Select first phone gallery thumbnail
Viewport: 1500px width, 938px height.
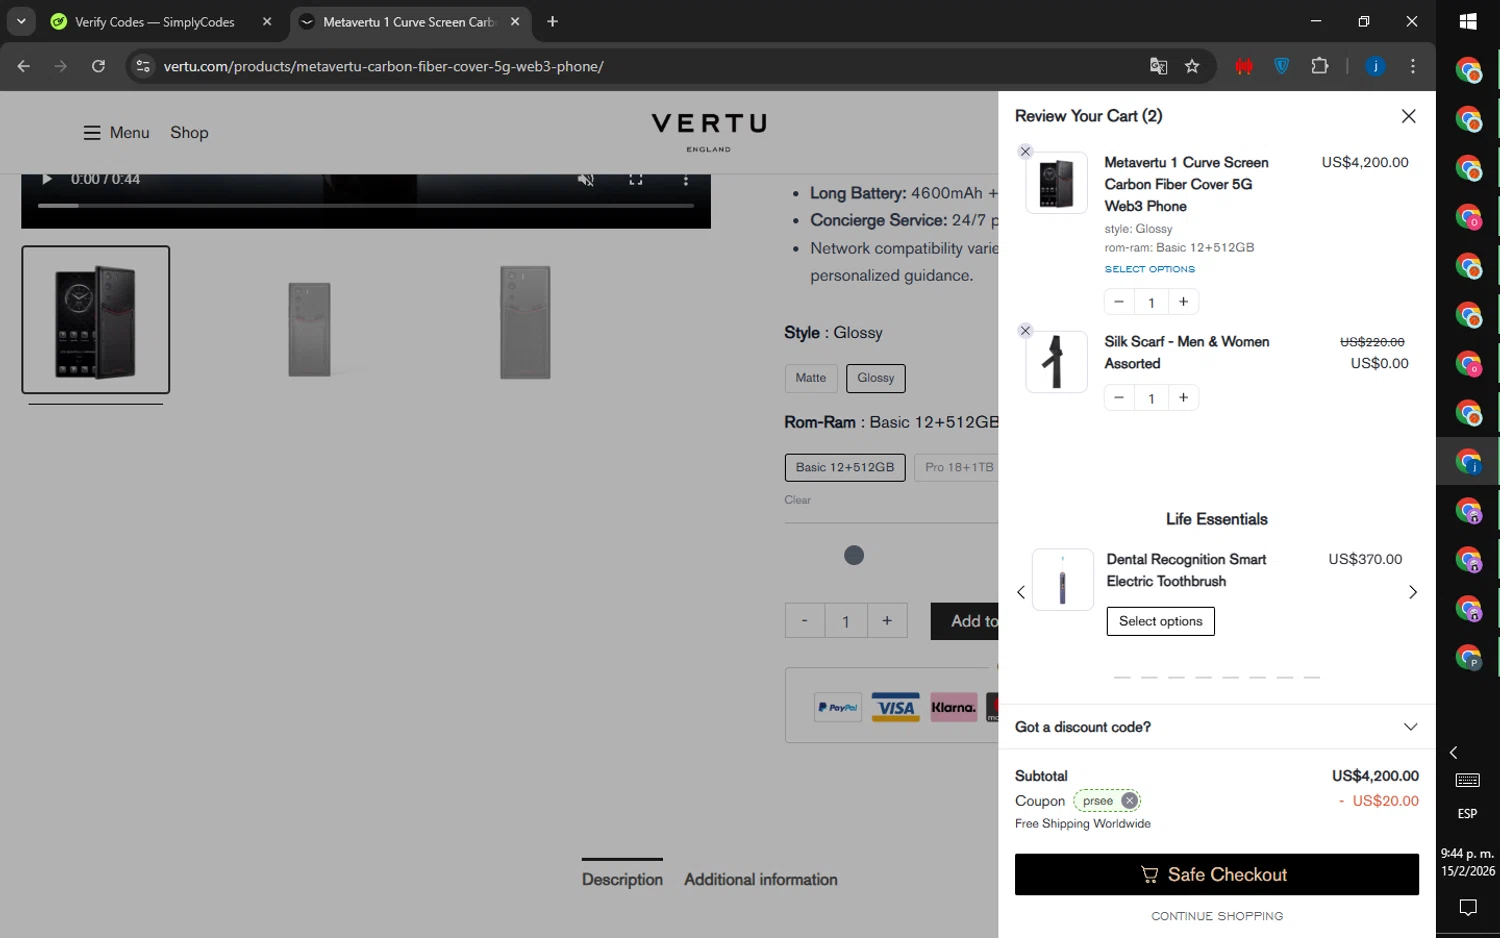pyautogui.click(x=96, y=320)
